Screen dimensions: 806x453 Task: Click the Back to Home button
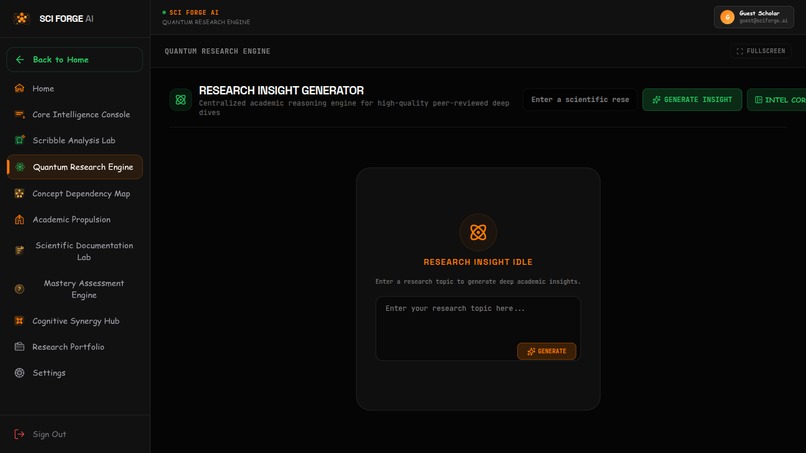[x=75, y=60]
